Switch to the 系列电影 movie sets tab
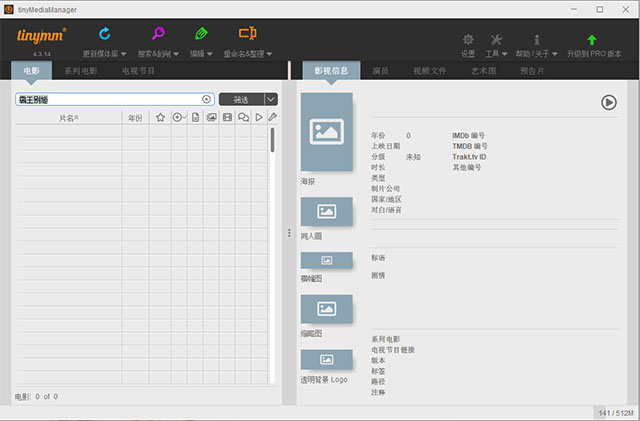The width and height of the screenshot is (640, 421). 81,71
